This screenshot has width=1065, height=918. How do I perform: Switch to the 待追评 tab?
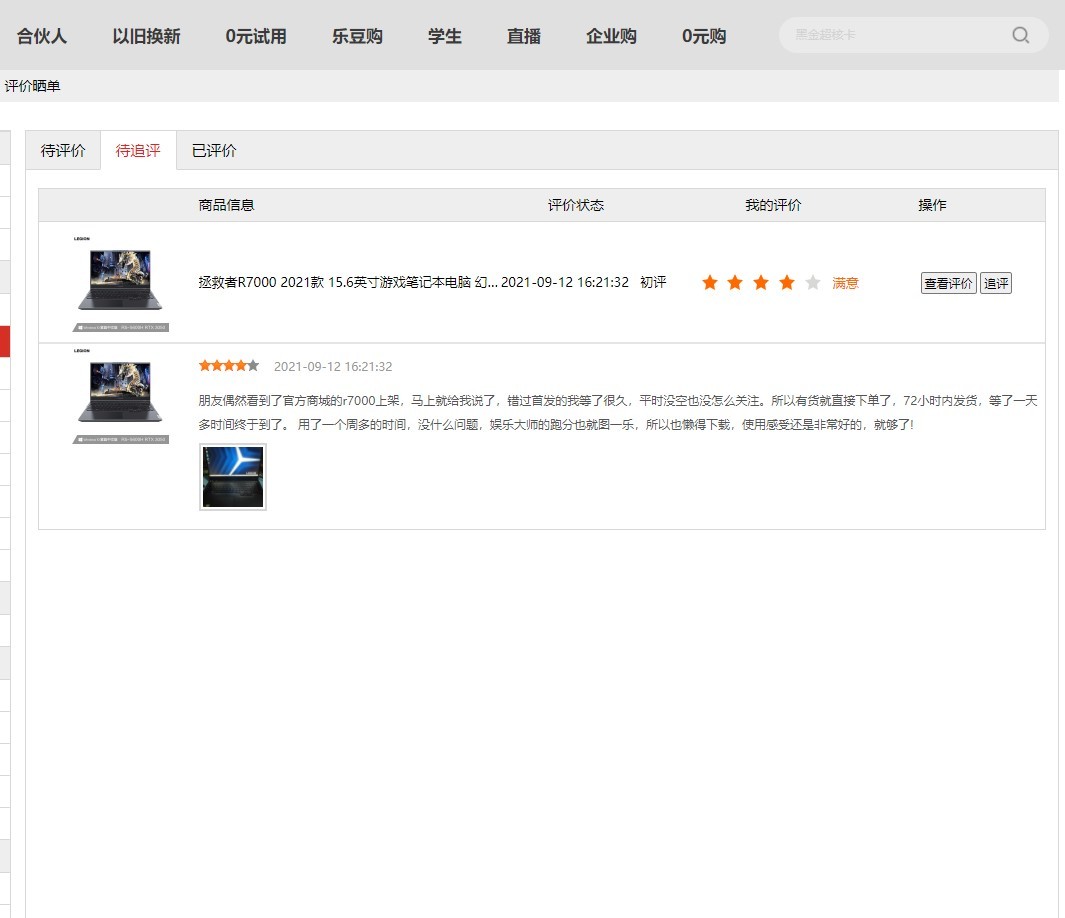tap(138, 150)
